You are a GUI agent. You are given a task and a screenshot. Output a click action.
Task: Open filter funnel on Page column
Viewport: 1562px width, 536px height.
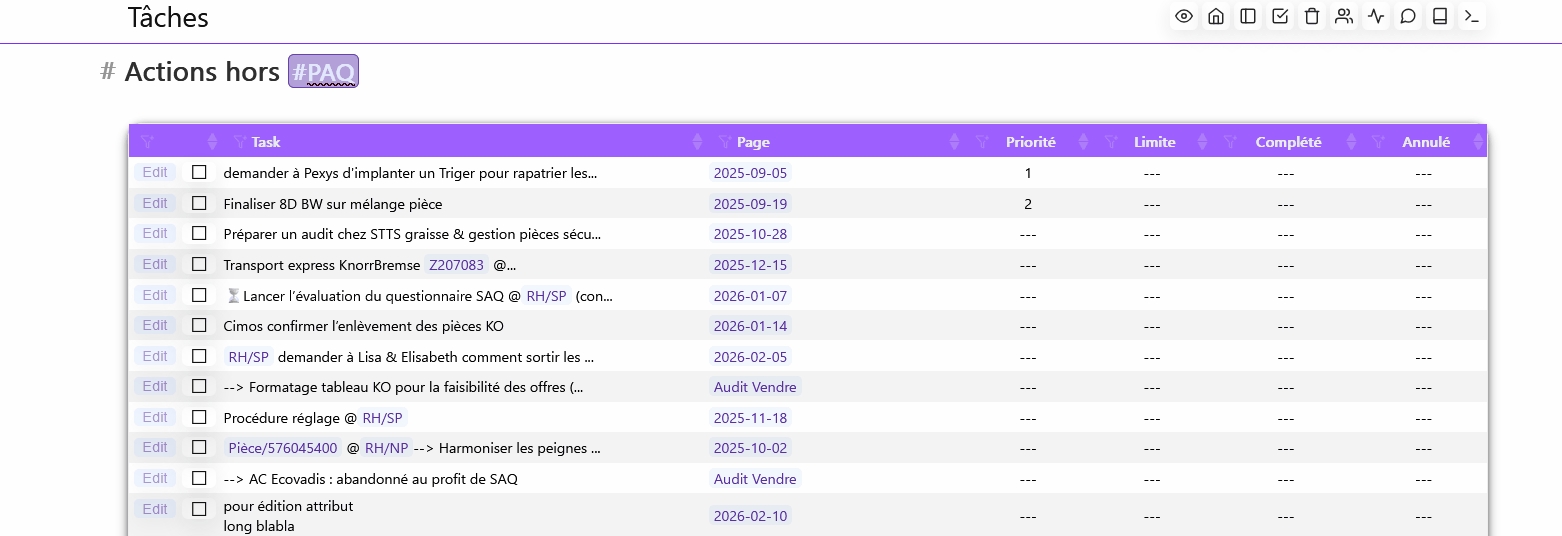coord(725,142)
